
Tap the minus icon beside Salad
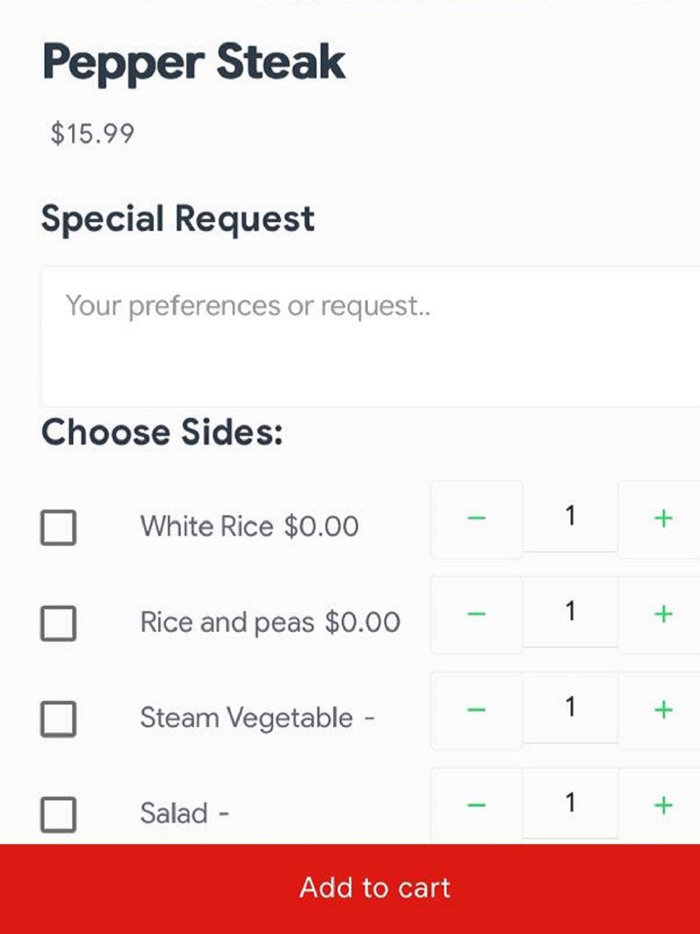point(477,805)
